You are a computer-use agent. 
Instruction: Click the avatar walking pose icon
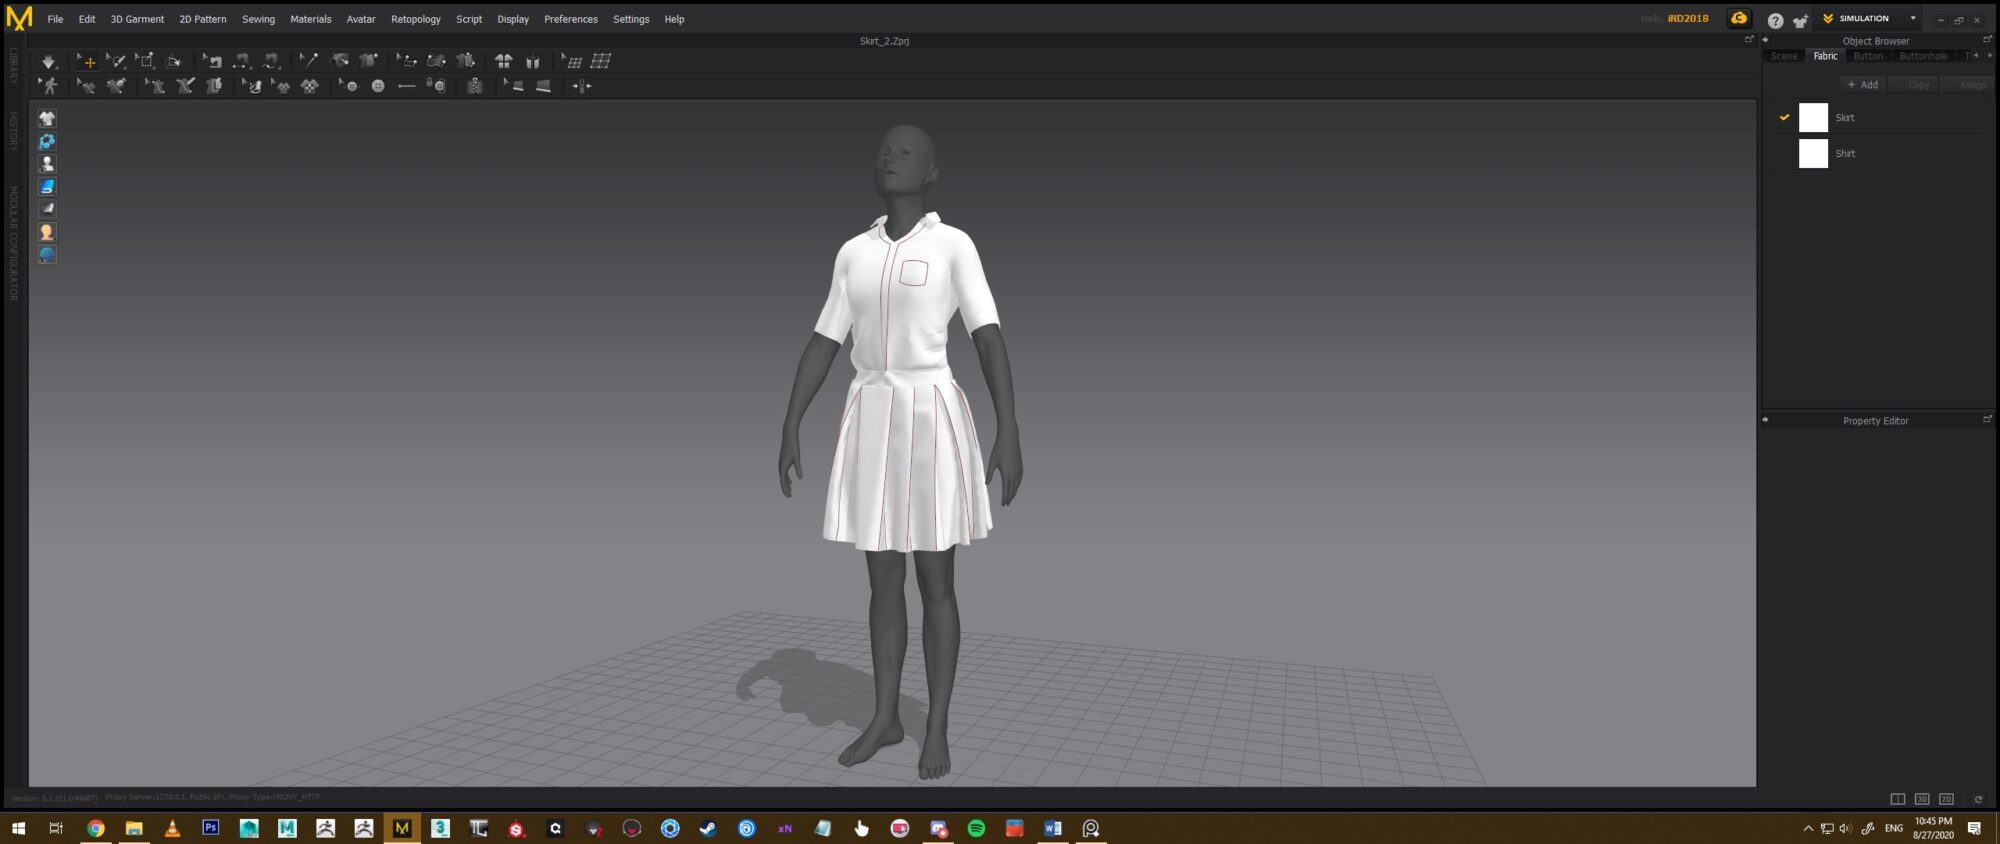pos(48,87)
